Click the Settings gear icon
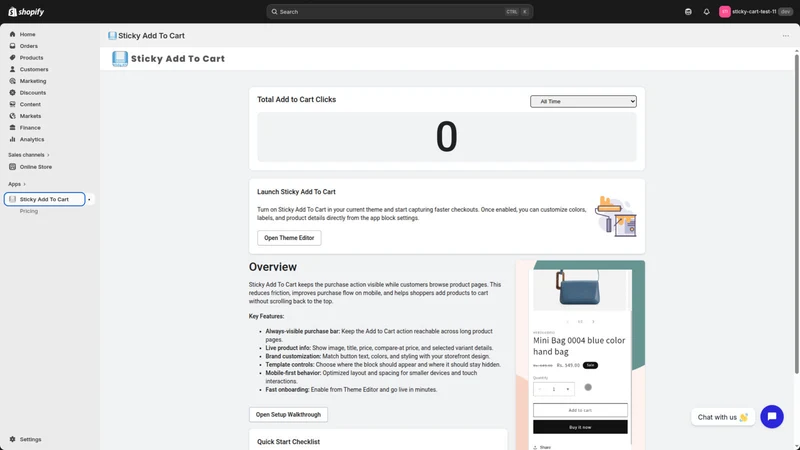The image size is (800, 450). pos(12,439)
